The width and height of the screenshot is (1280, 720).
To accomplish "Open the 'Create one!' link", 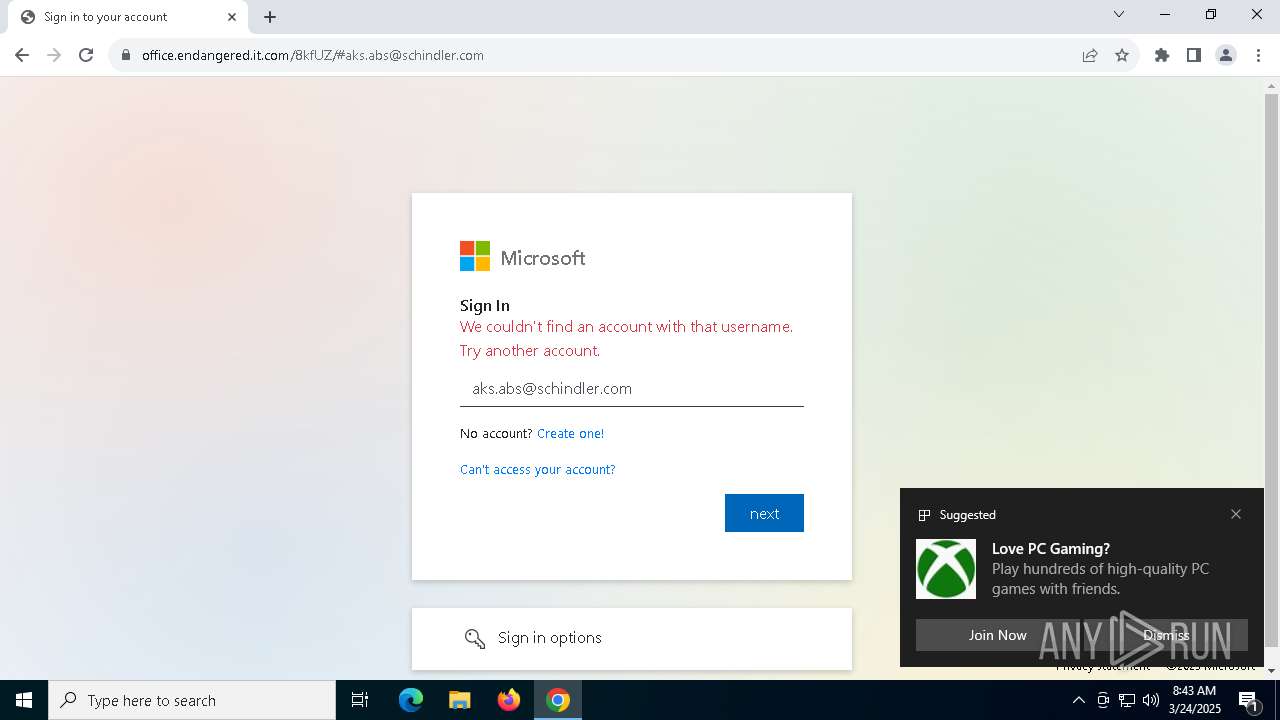I will 570,433.
